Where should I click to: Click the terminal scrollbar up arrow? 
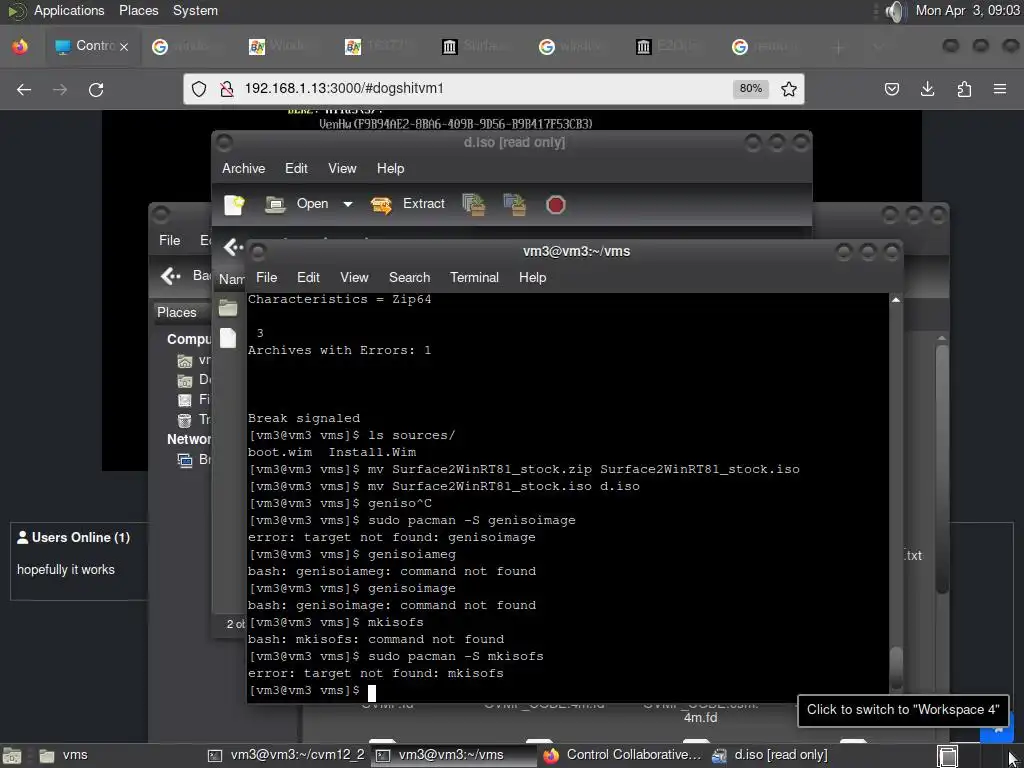pos(896,300)
